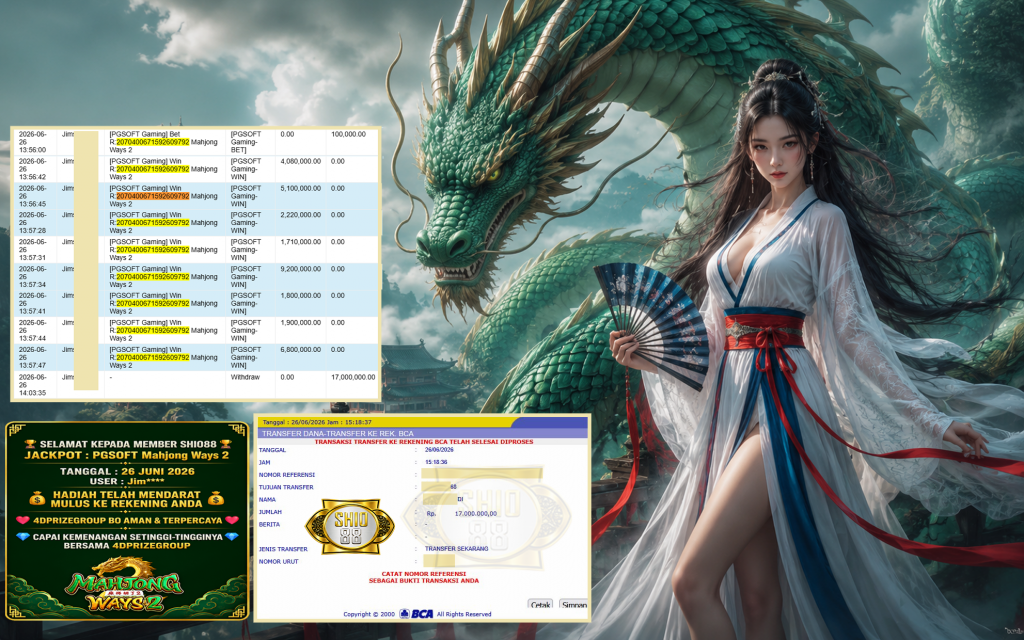Click the 13:57:44 timestamp cell
1024x640 pixels.
[35, 330]
